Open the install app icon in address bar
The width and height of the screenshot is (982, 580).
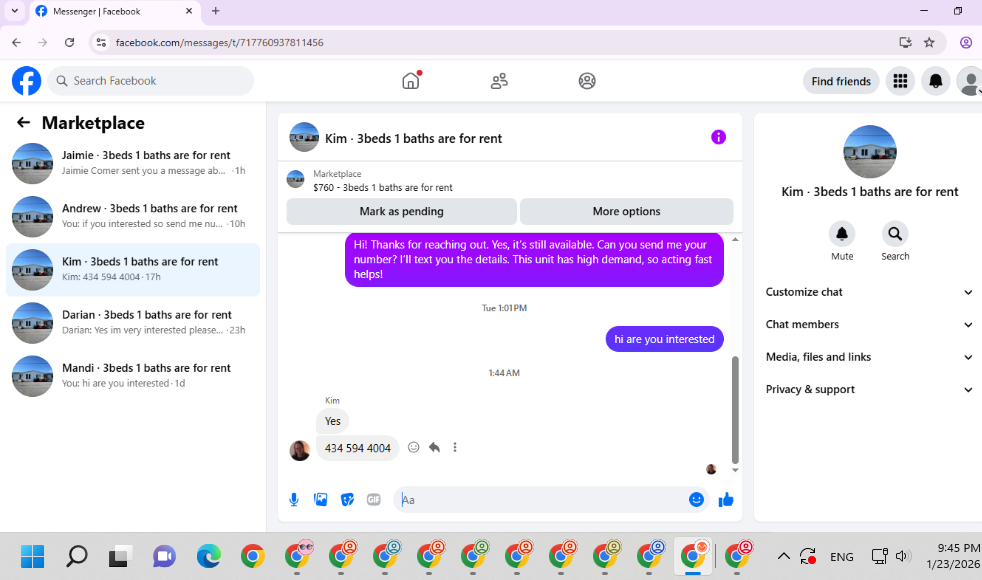[905, 43]
